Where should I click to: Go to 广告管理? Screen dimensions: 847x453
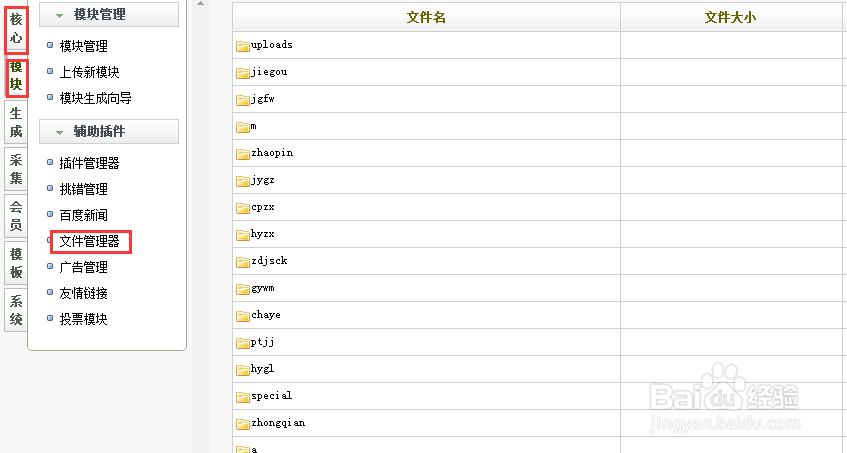point(83,267)
